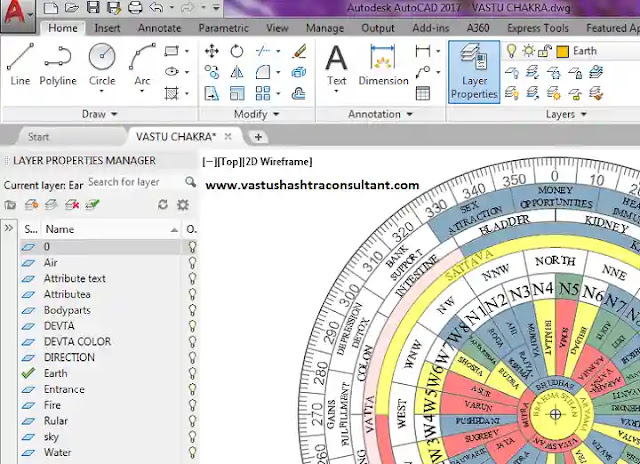Click the Offset tool icon
640x464 pixels.
(299, 93)
